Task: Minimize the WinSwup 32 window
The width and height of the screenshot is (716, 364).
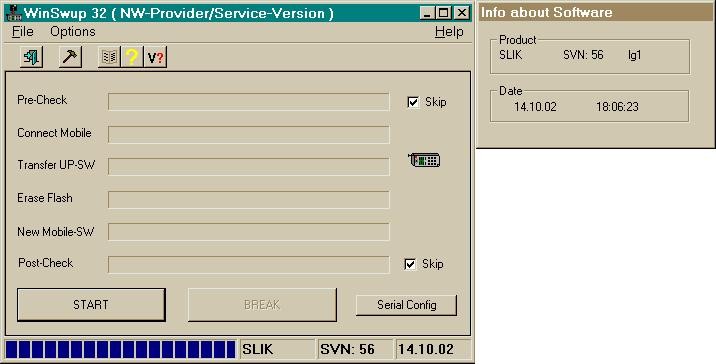Action: [427, 13]
